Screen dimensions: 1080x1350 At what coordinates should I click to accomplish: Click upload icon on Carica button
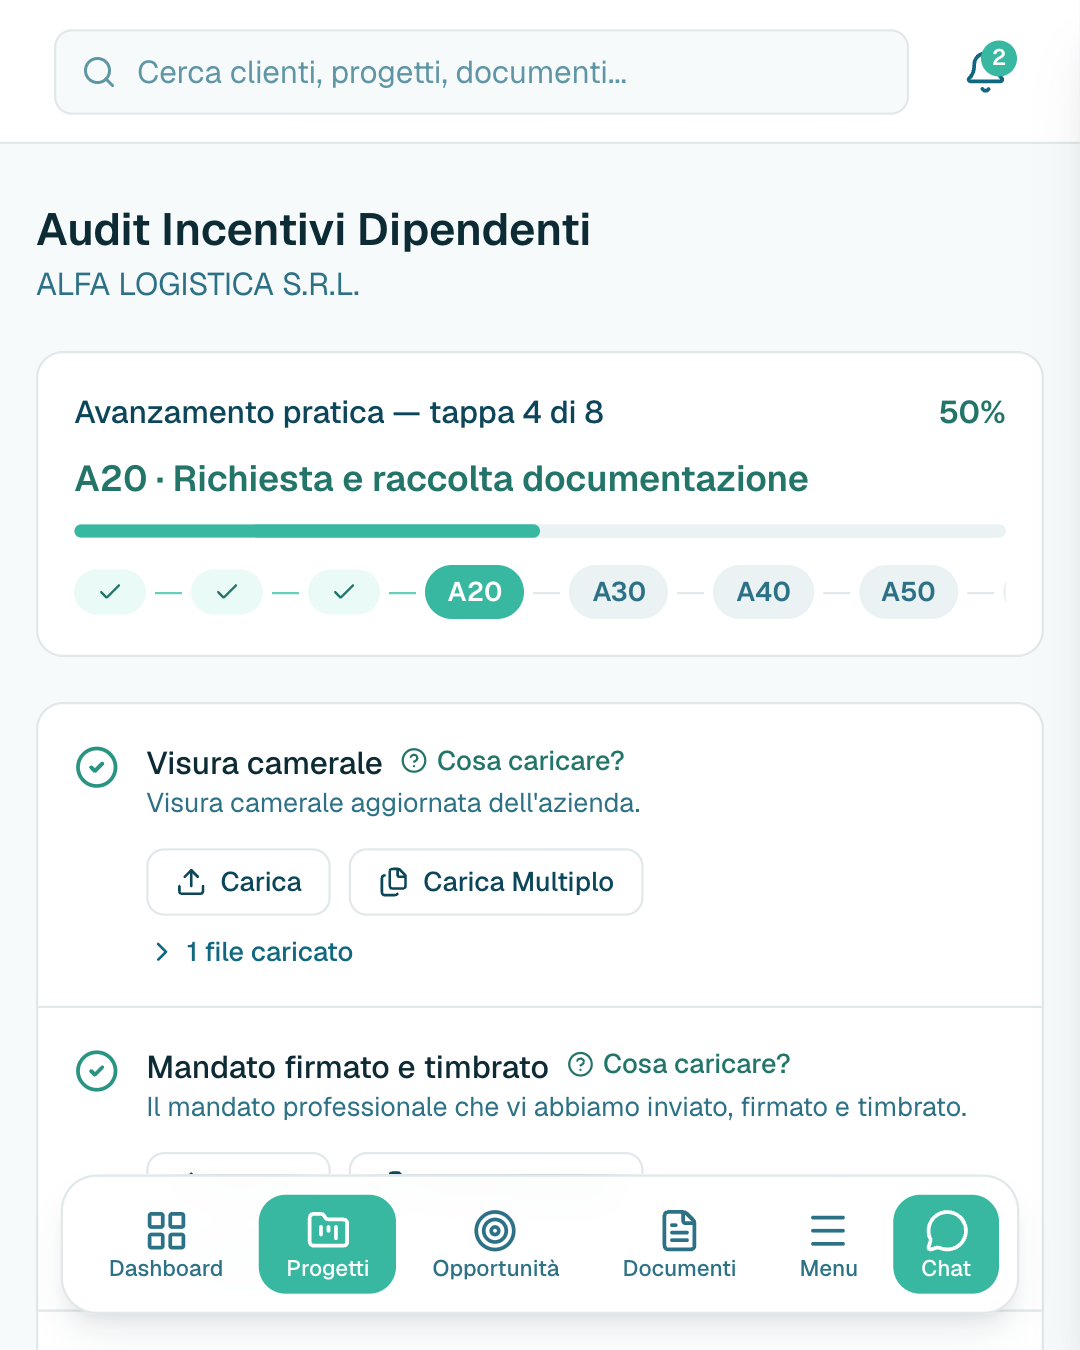pyautogui.click(x=191, y=882)
